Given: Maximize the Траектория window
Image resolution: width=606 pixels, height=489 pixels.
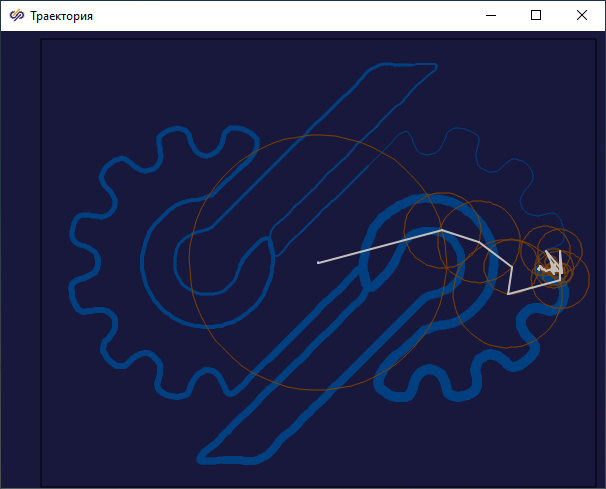Looking at the screenshot, I should (536, 16).
